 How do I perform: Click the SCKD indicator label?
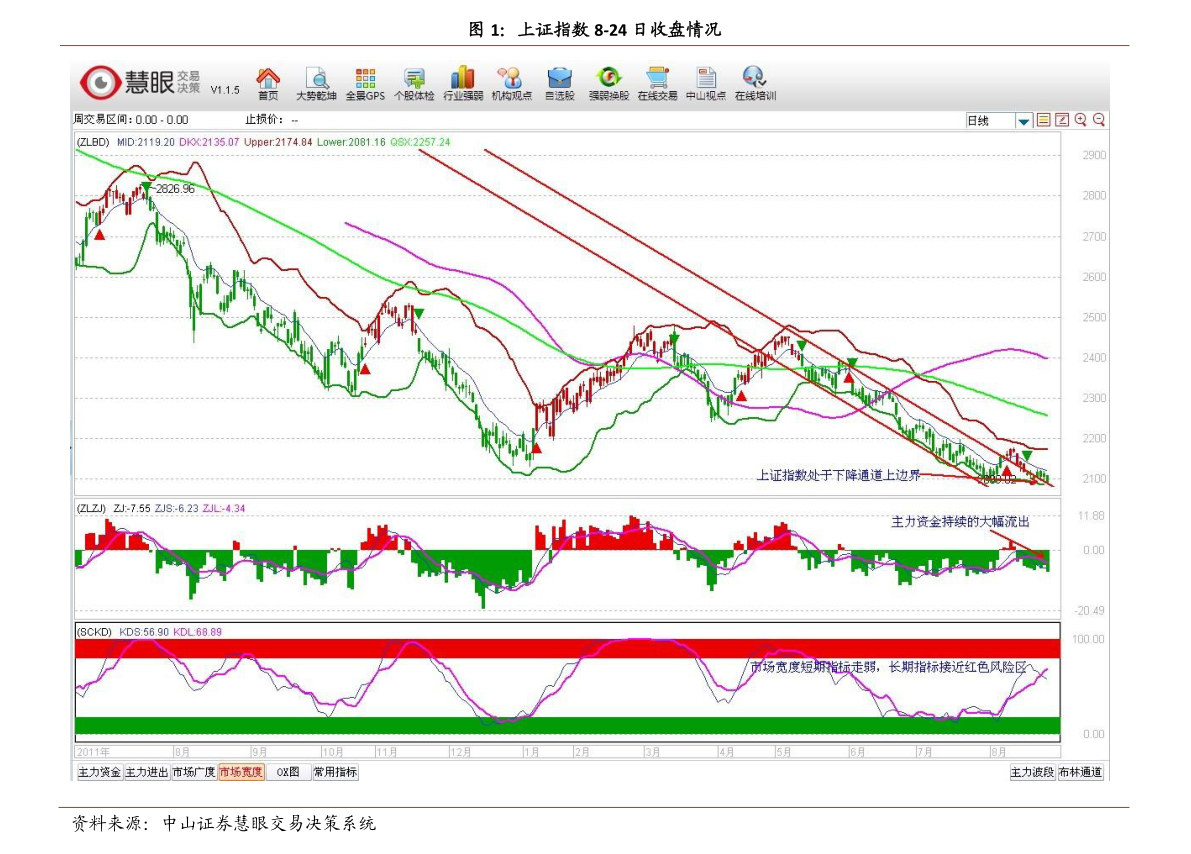pyautogui.click(x=94, y=632)
